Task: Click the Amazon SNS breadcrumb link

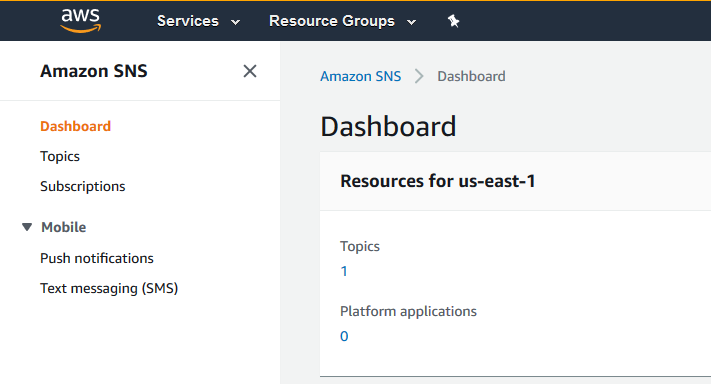Action: (x=360, y=76)
